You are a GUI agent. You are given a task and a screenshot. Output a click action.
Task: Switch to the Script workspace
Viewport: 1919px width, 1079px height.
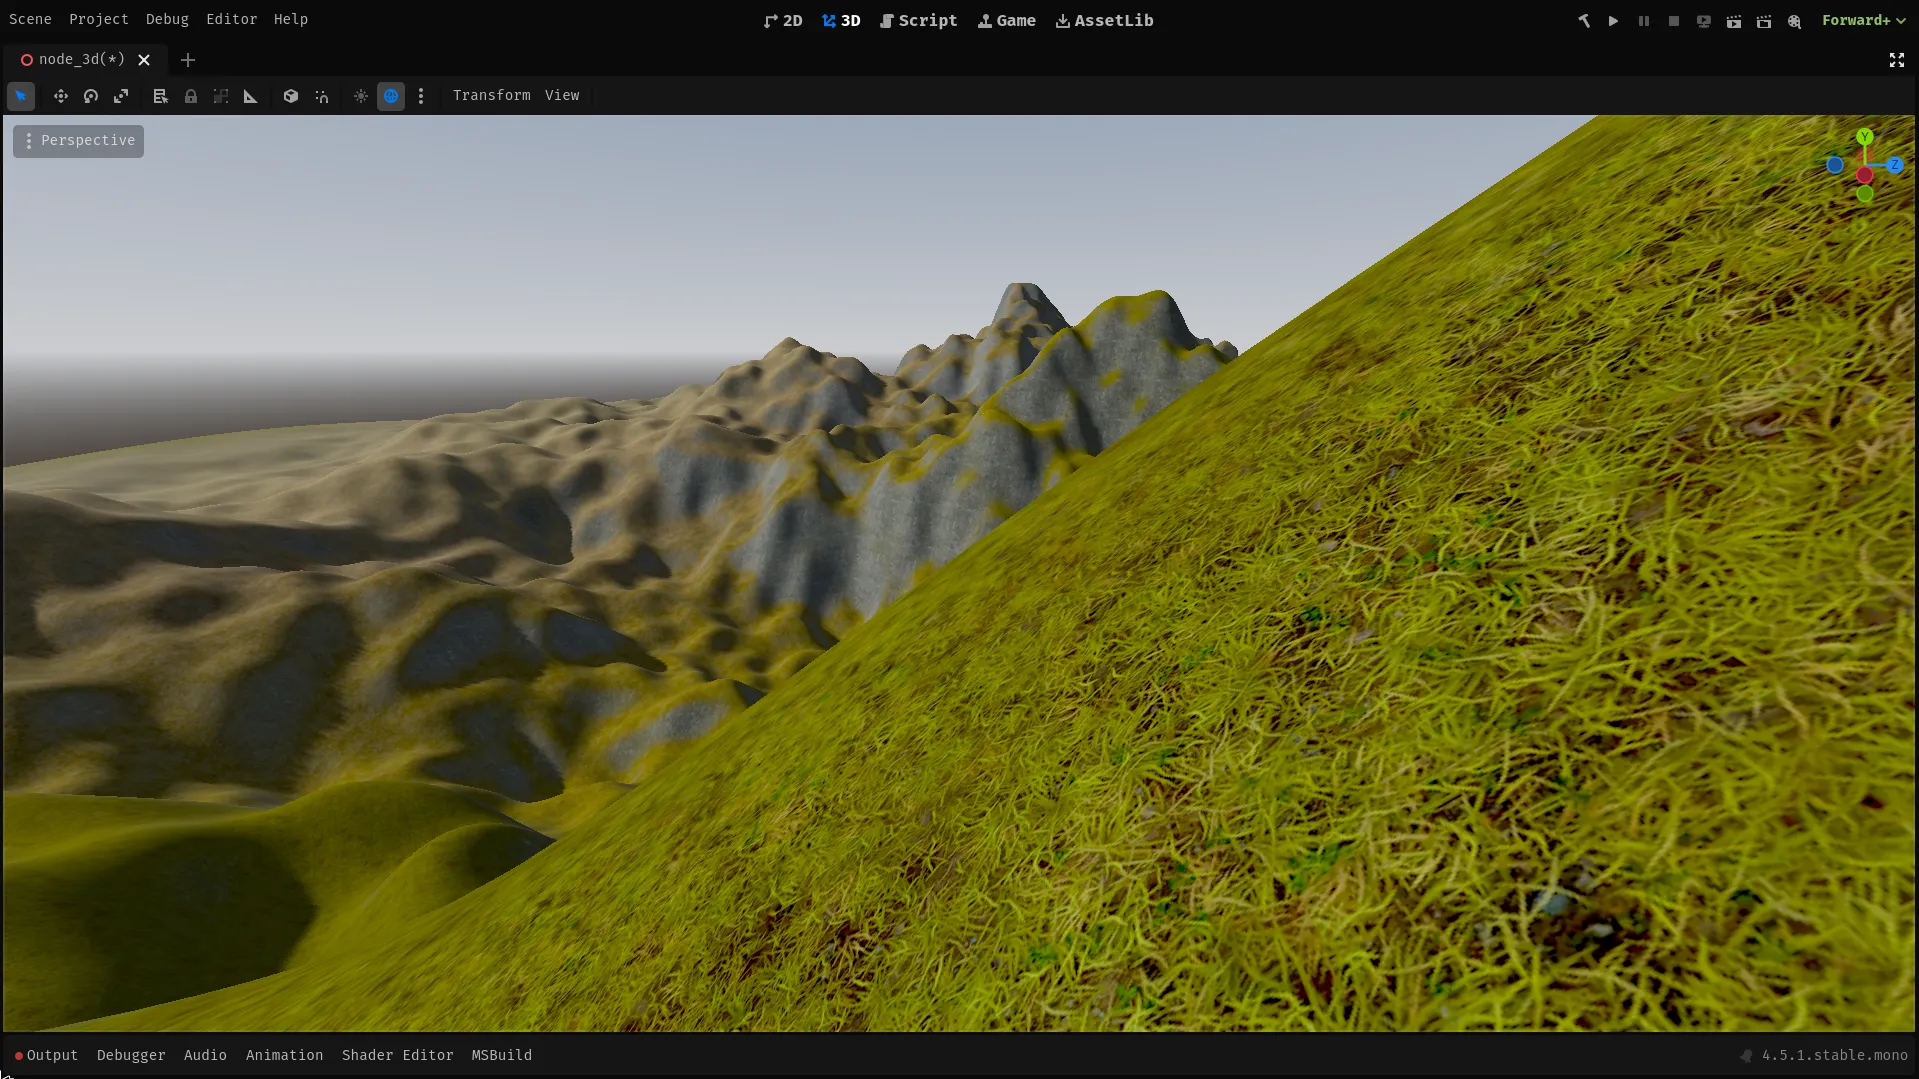coord(918,20)
